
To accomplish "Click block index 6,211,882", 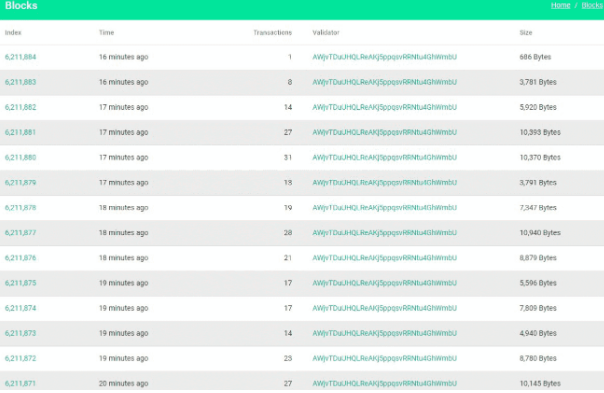I will (20, 107).
